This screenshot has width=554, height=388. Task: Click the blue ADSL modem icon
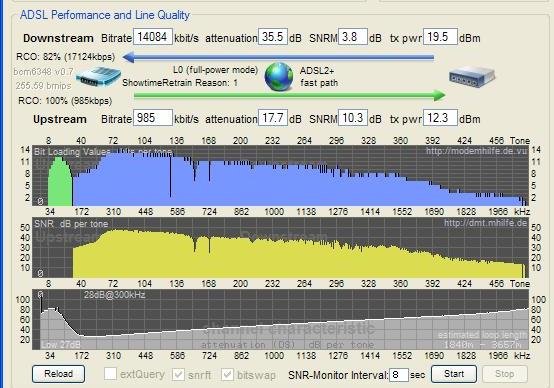click(x=98, y=77)
